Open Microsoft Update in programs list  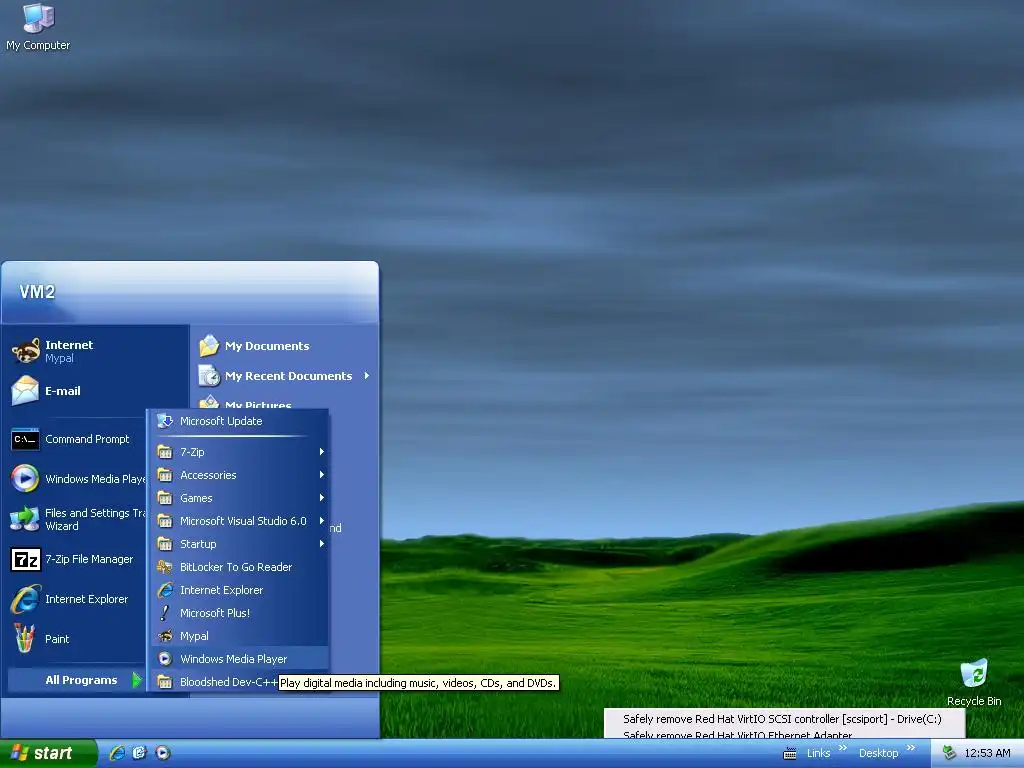pos(240,421)
